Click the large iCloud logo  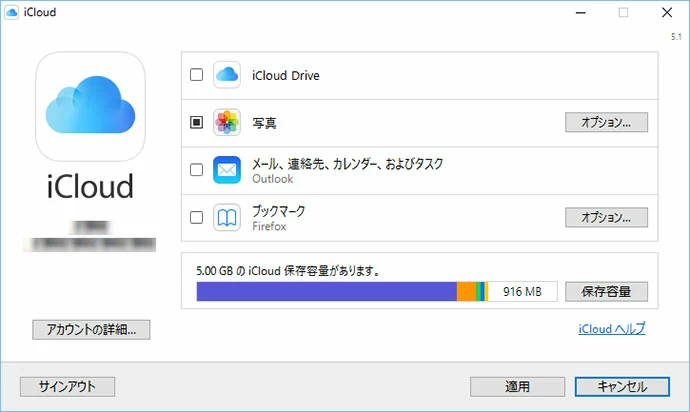click(90, 108)
